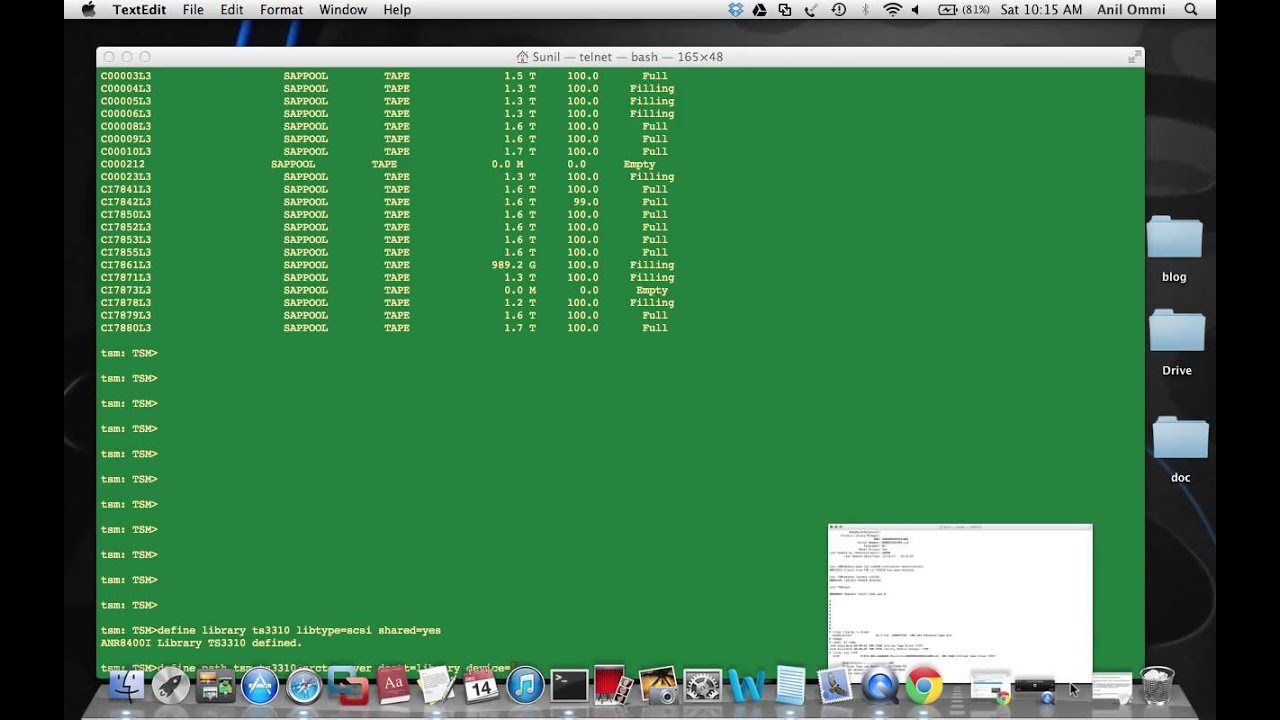Launch Photo Booth from the Dock
This screenshot has width=1280, height=720.
pos(613,686)
